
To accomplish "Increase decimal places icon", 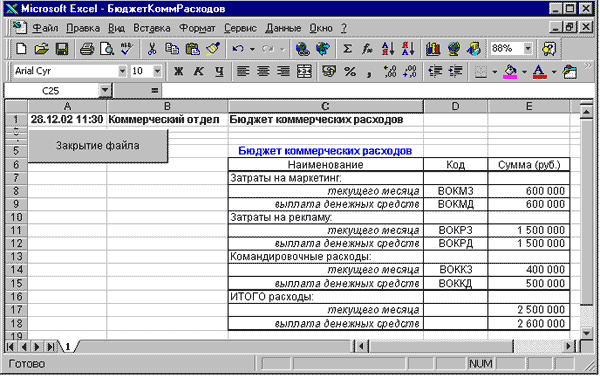I will pyautogui.click(x=390, y=71).
